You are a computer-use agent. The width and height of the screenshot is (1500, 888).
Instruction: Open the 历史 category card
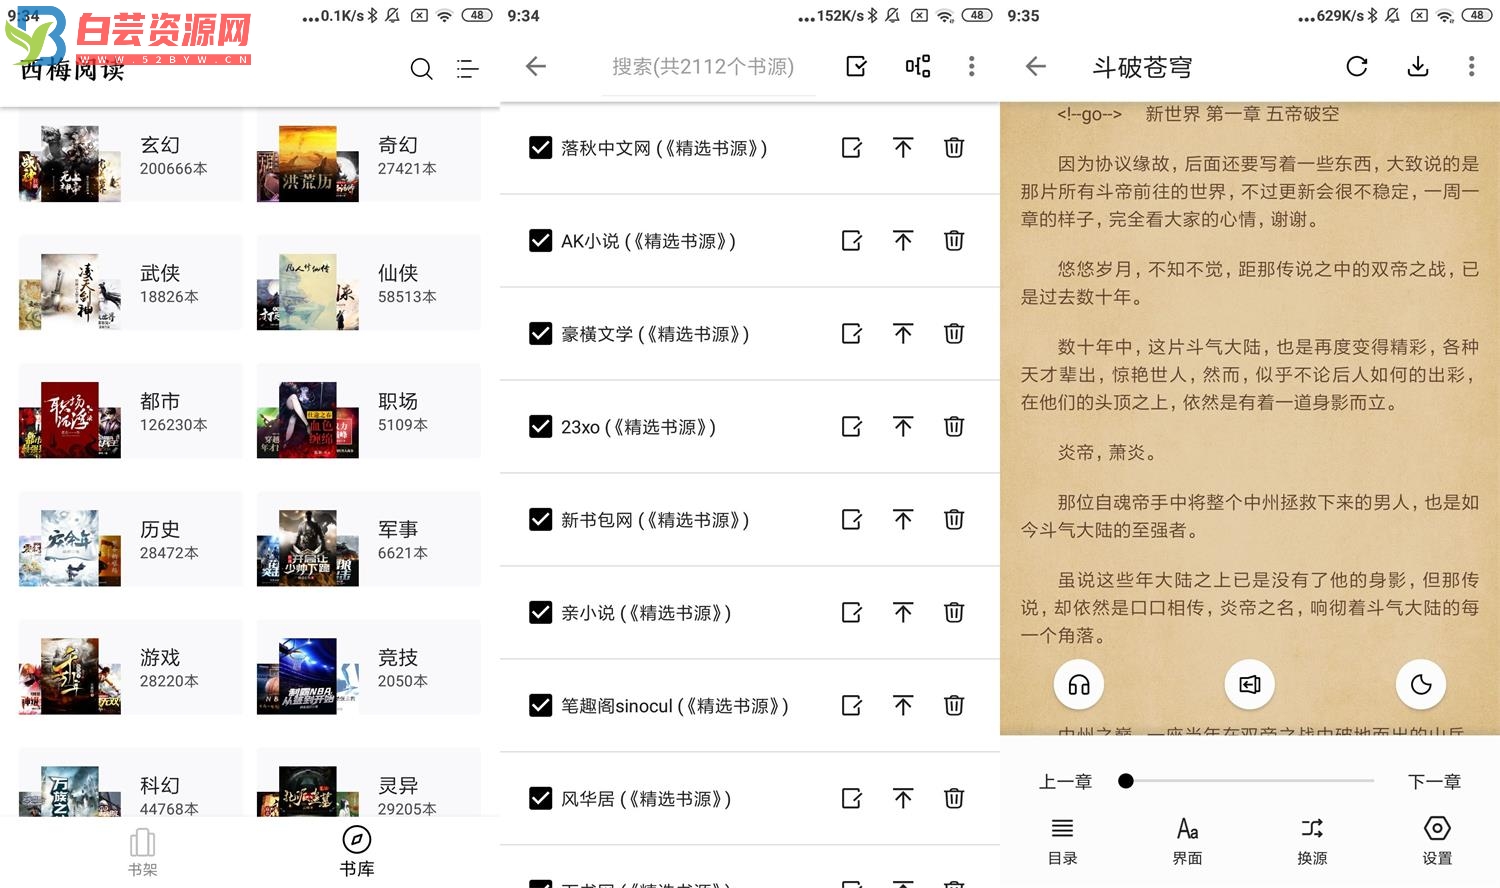[x=131, y=539]
